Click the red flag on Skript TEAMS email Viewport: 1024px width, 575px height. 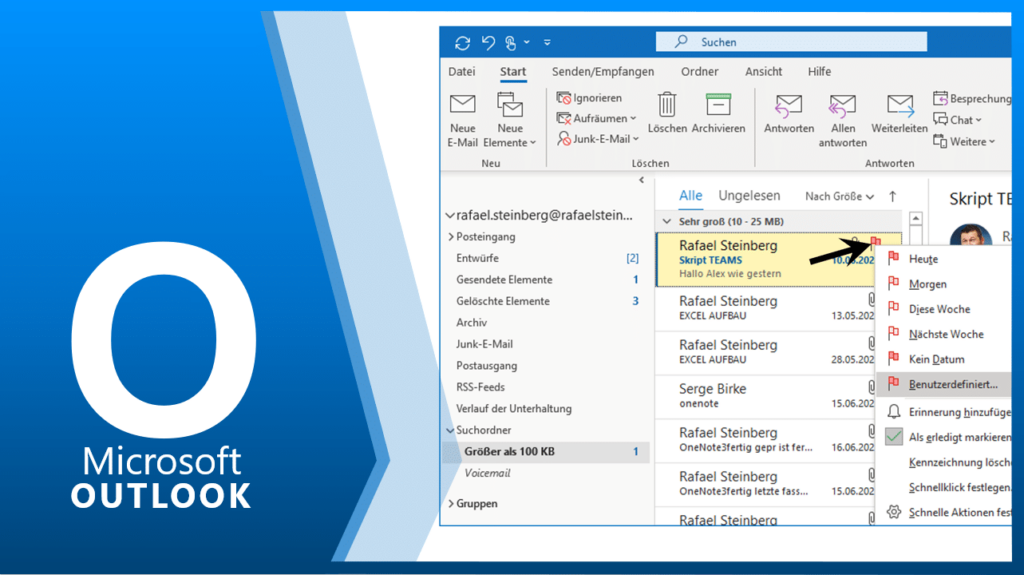(876, 243)
